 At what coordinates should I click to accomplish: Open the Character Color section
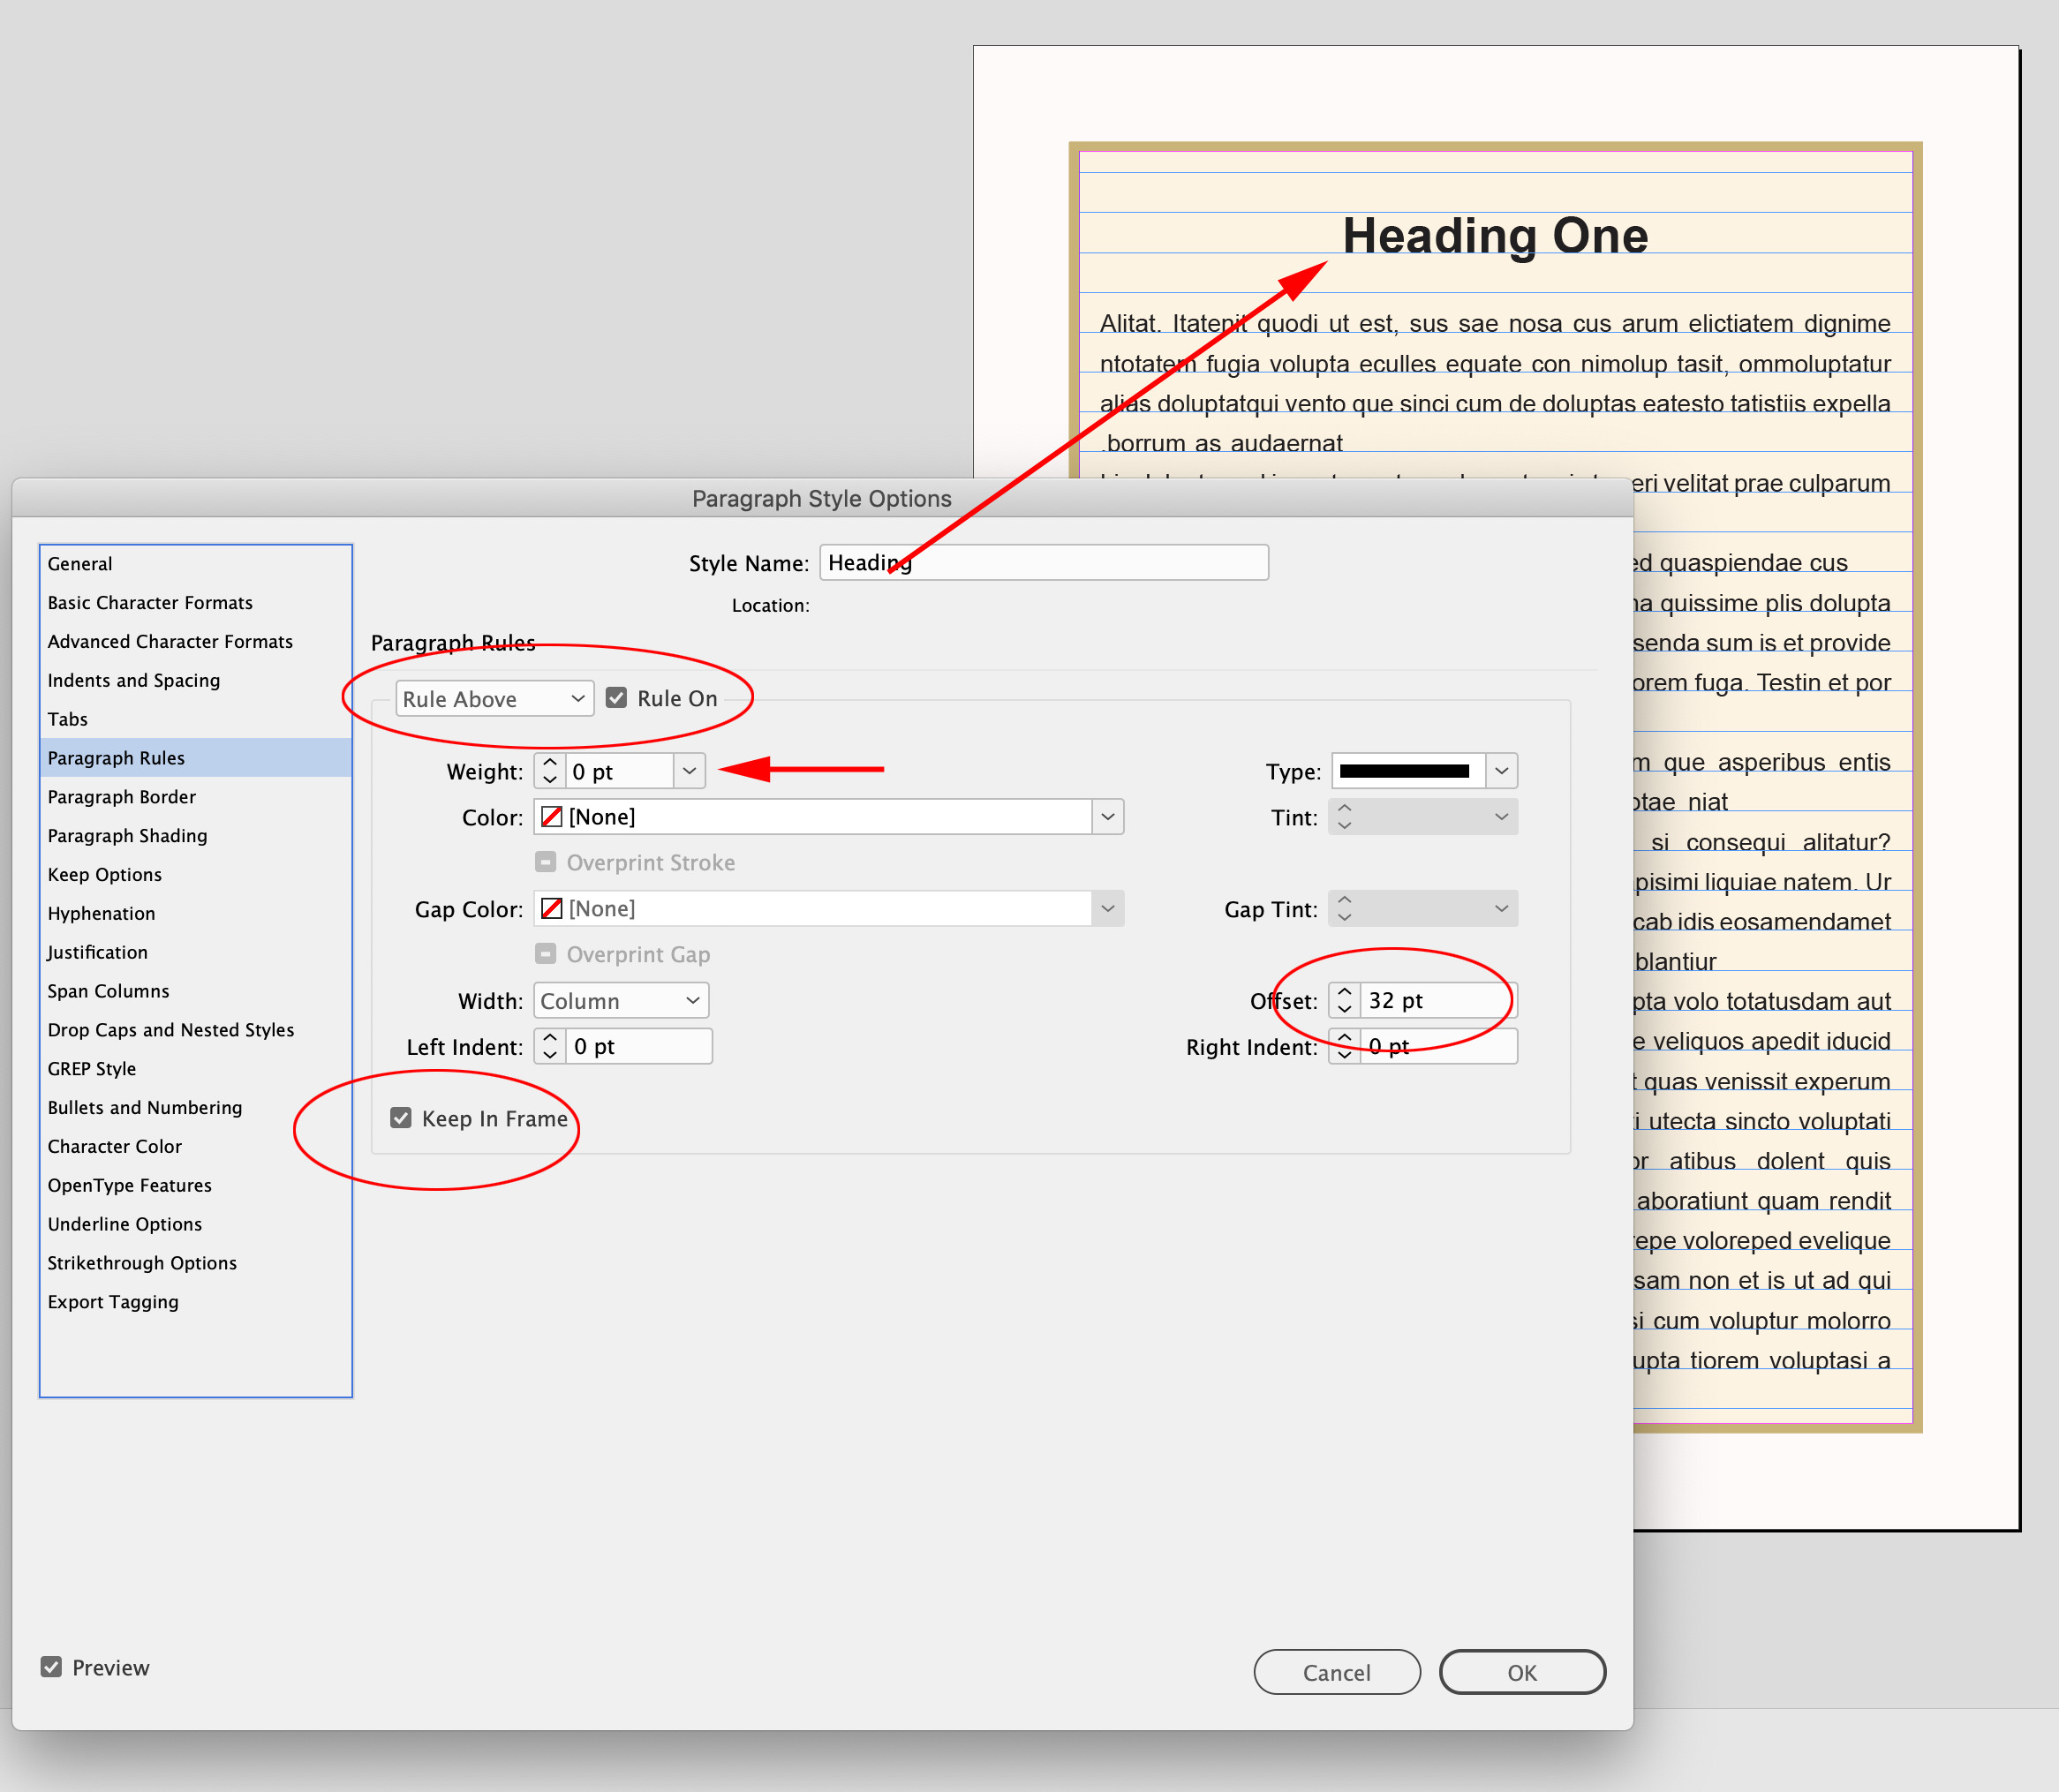(115, 1146)
